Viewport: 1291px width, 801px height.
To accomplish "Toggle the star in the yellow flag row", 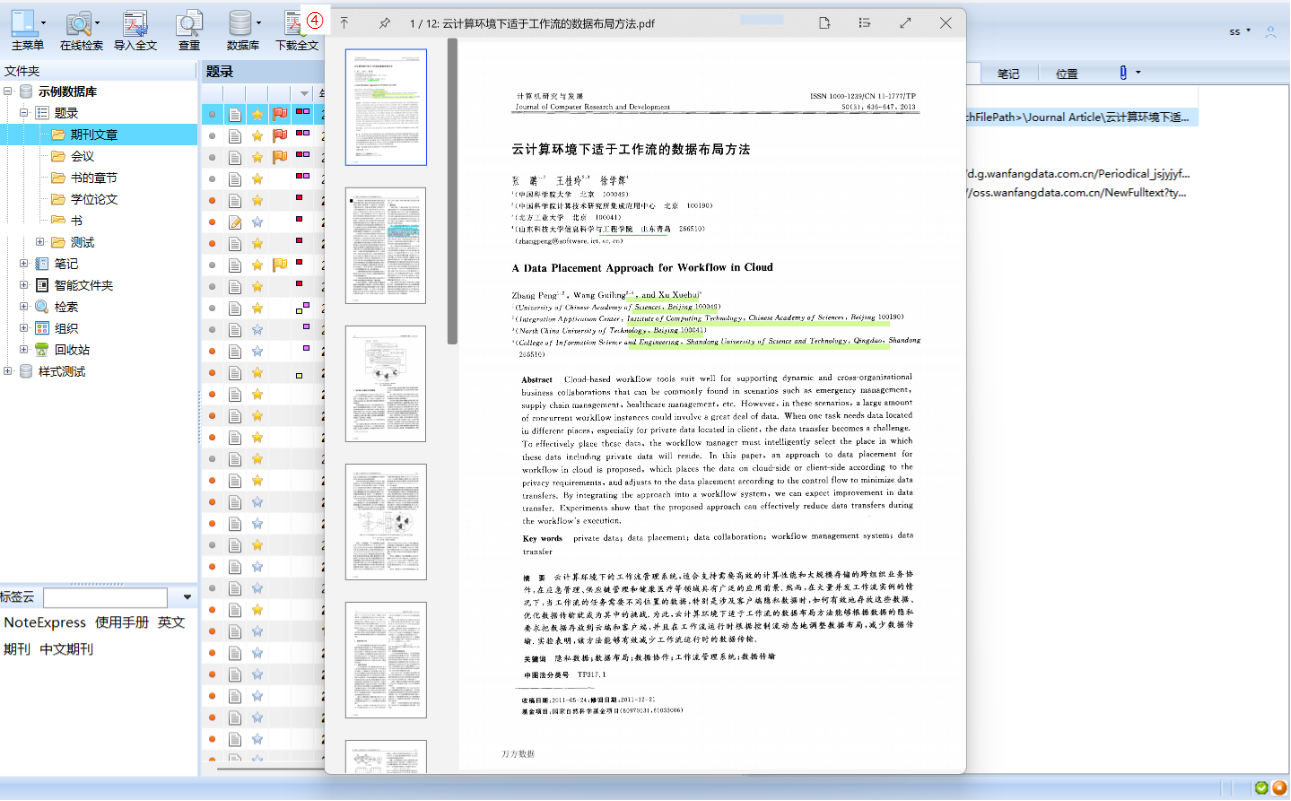I will click(257, 264).
